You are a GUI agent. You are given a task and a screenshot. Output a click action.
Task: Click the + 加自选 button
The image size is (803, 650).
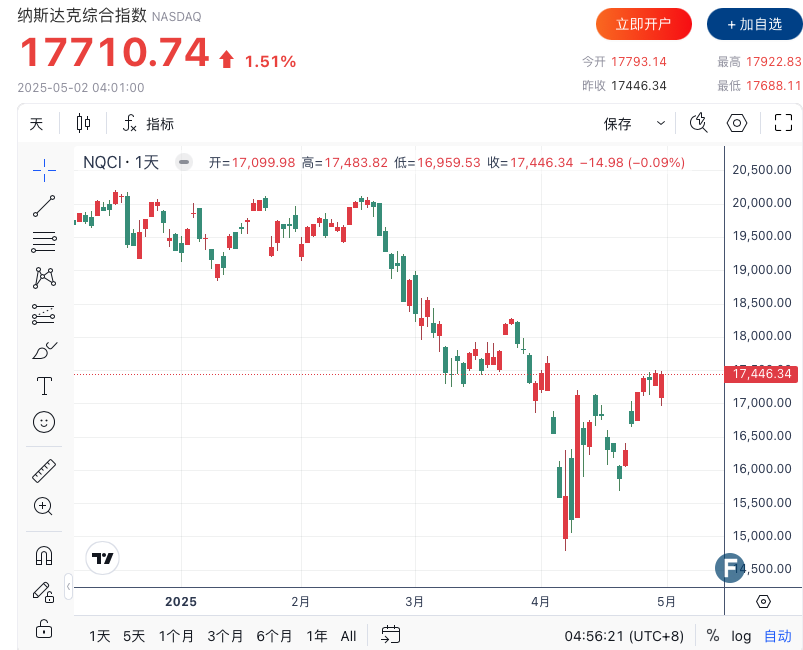754,24
